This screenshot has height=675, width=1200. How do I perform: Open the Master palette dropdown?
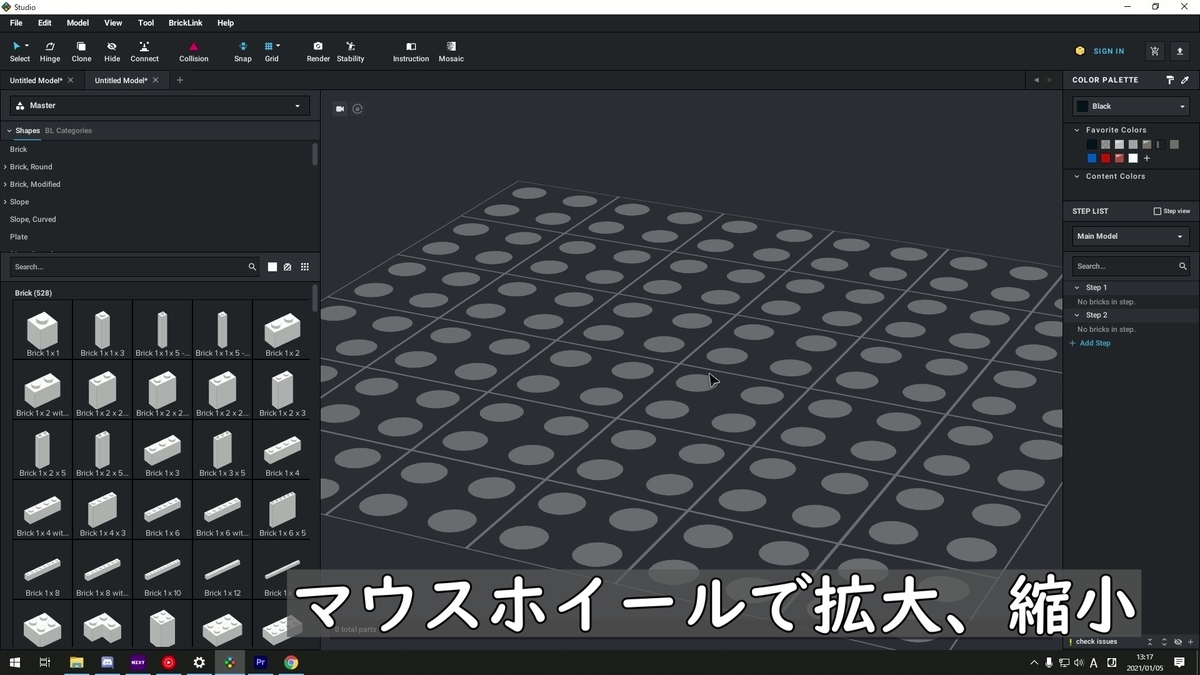tap(160, 105)
